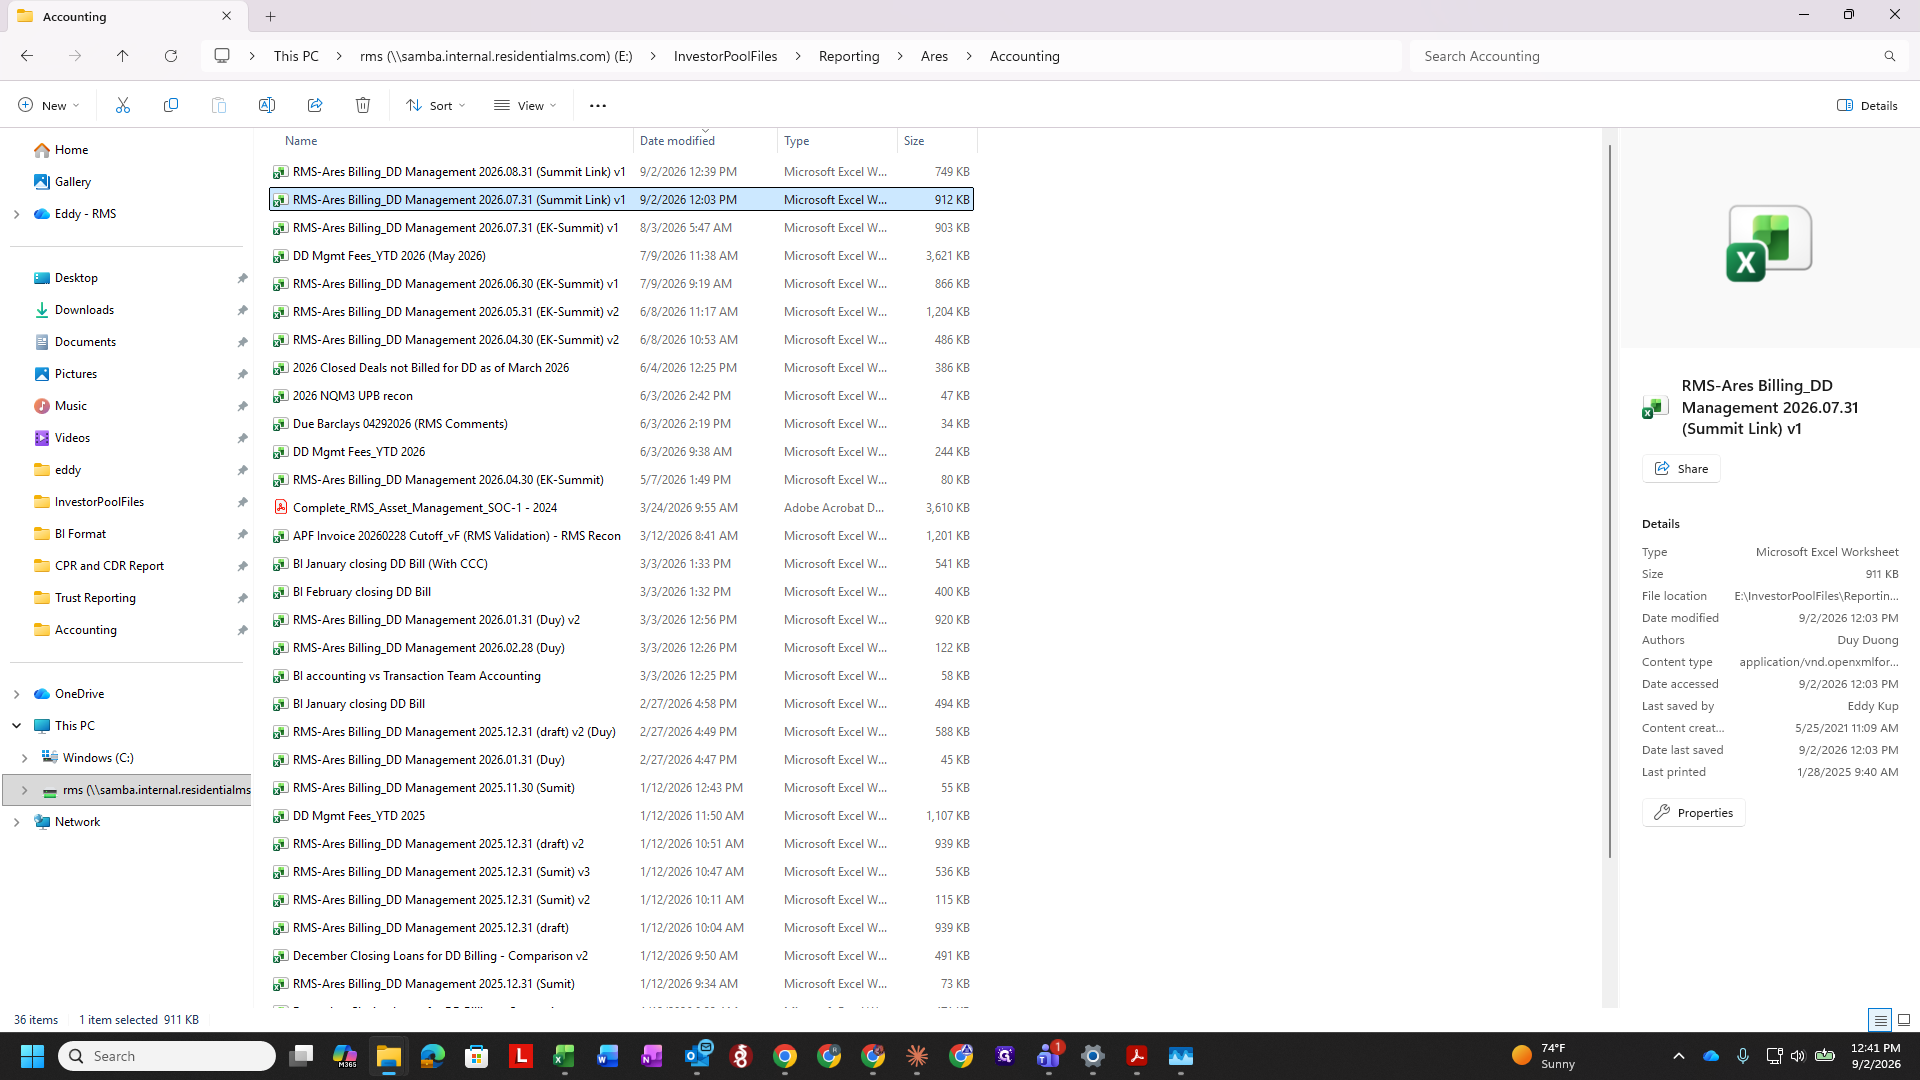
Task: Open Outlook from the taskbar
Action: point(697,1056)
